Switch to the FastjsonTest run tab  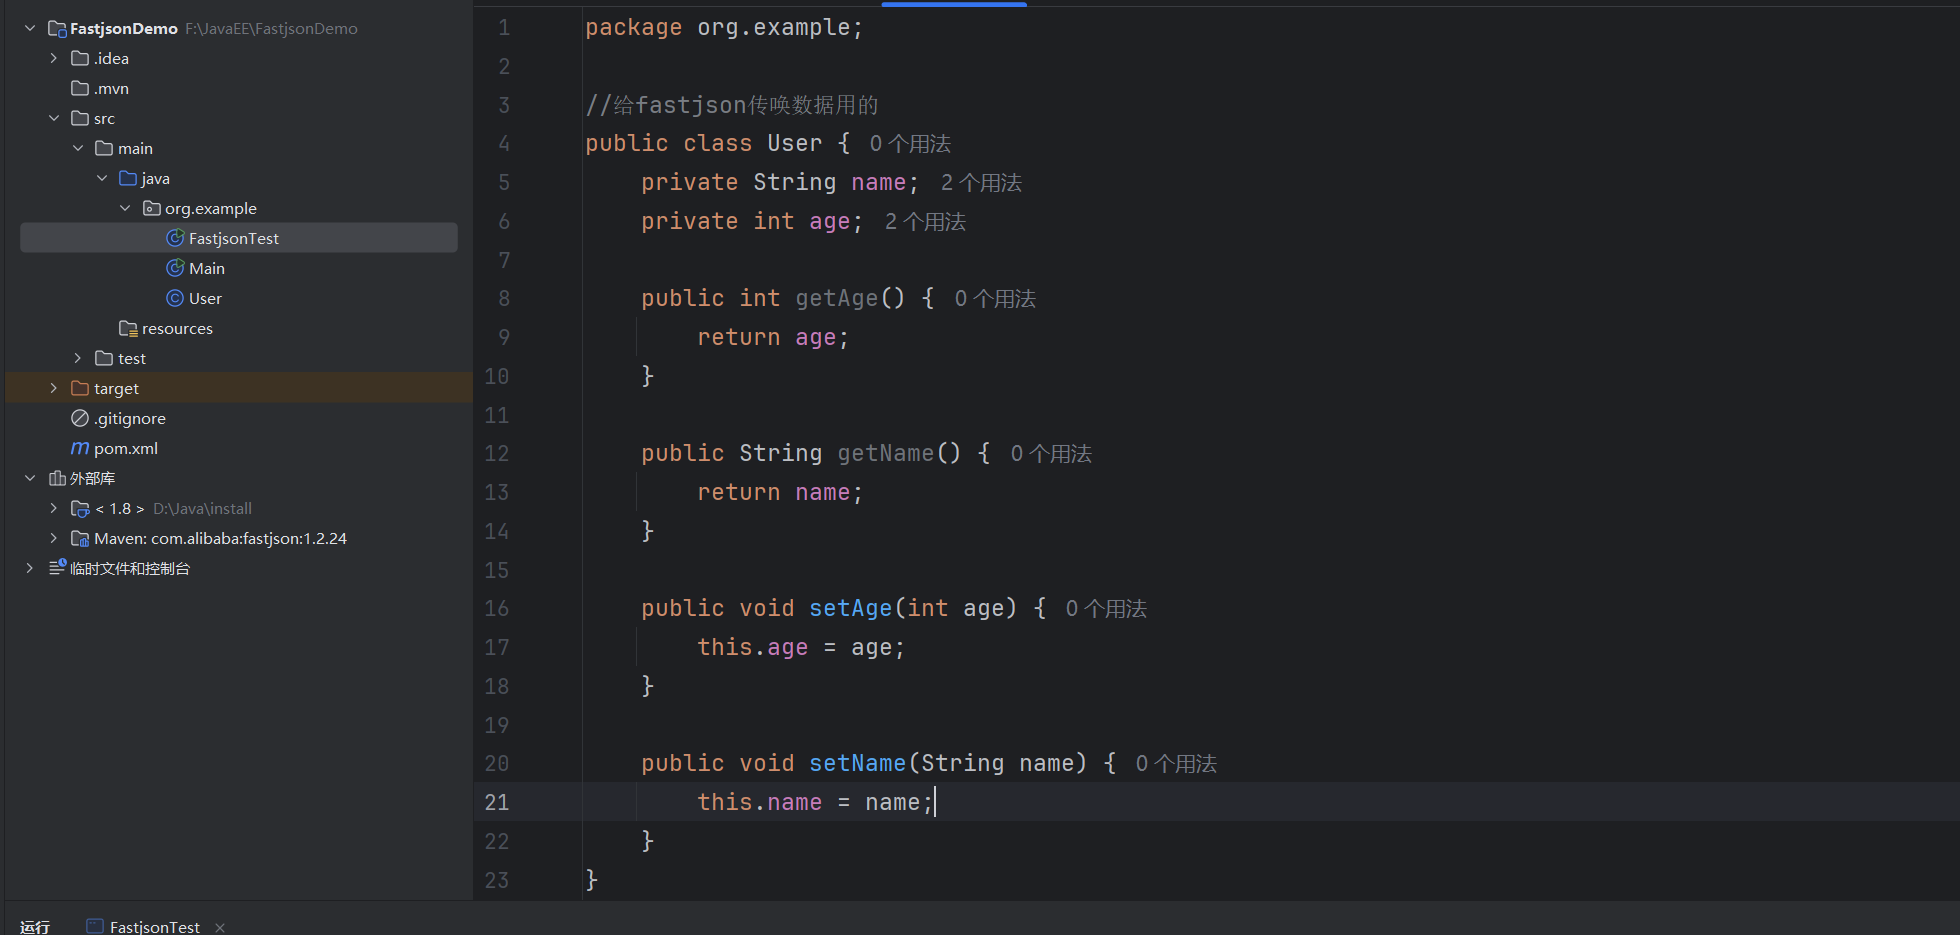pyautogui.click(x=154, y=927)
